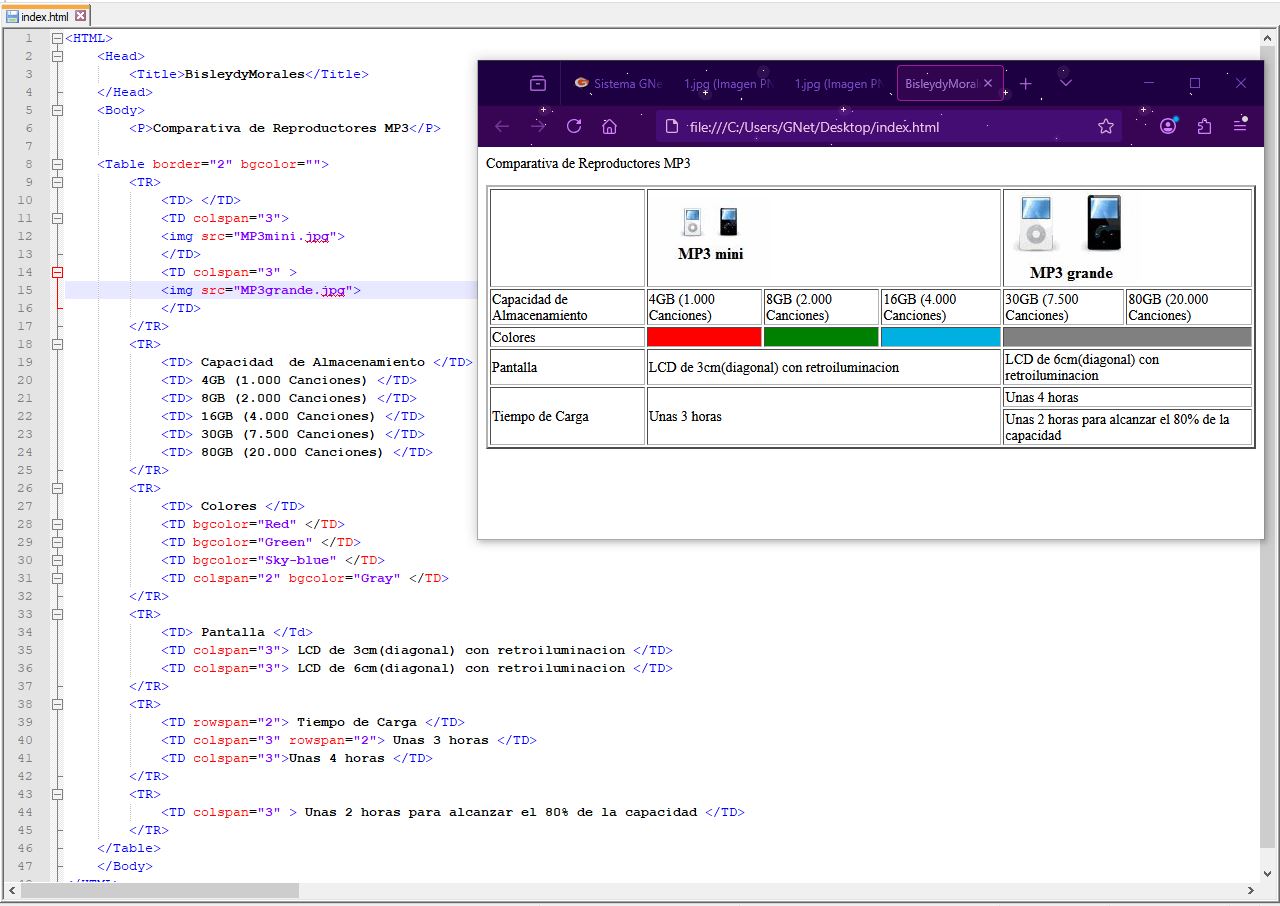Collapse the Table fold marker on line 8
Screen dimensions: 1280x906
57,164
